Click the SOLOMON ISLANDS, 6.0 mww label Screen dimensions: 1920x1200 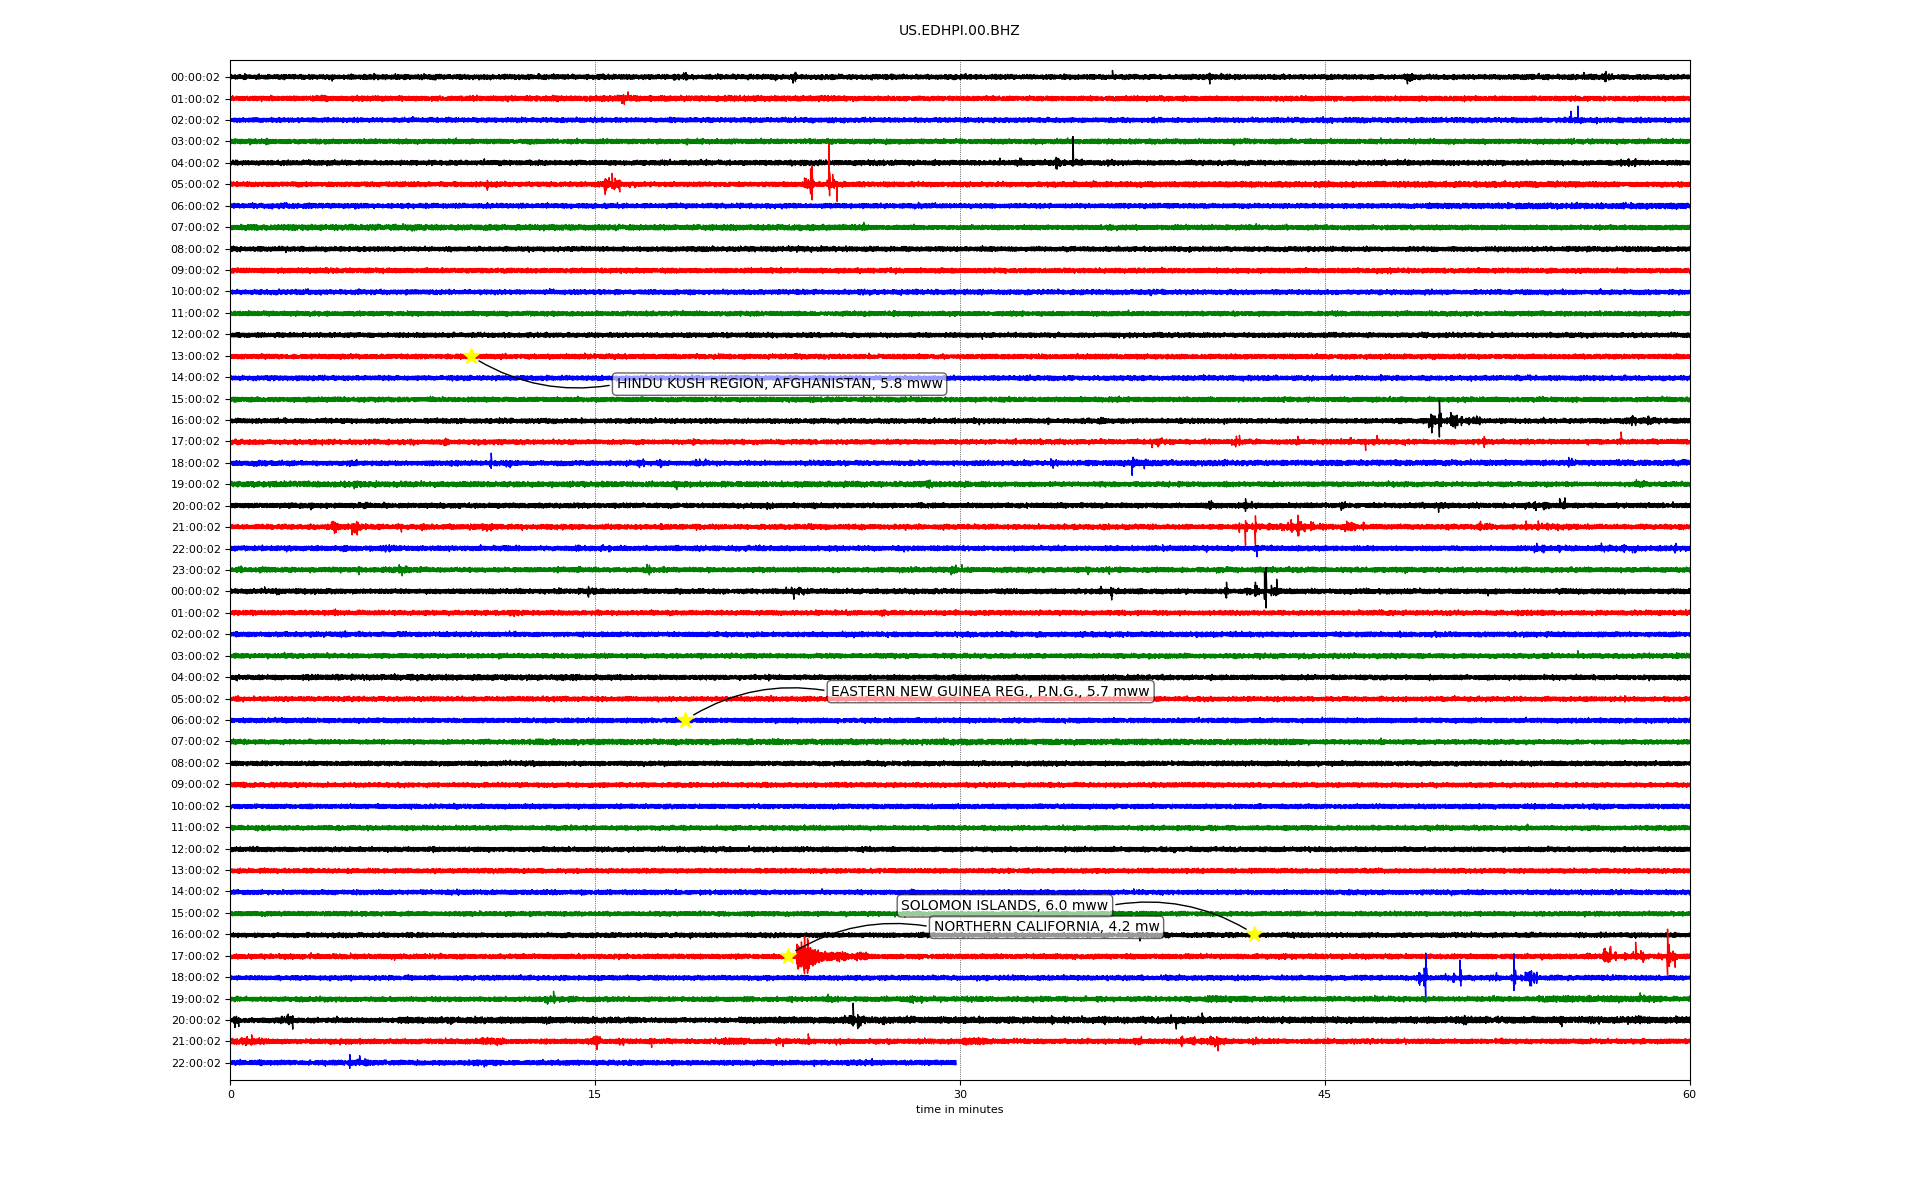tap(1004, 906)
